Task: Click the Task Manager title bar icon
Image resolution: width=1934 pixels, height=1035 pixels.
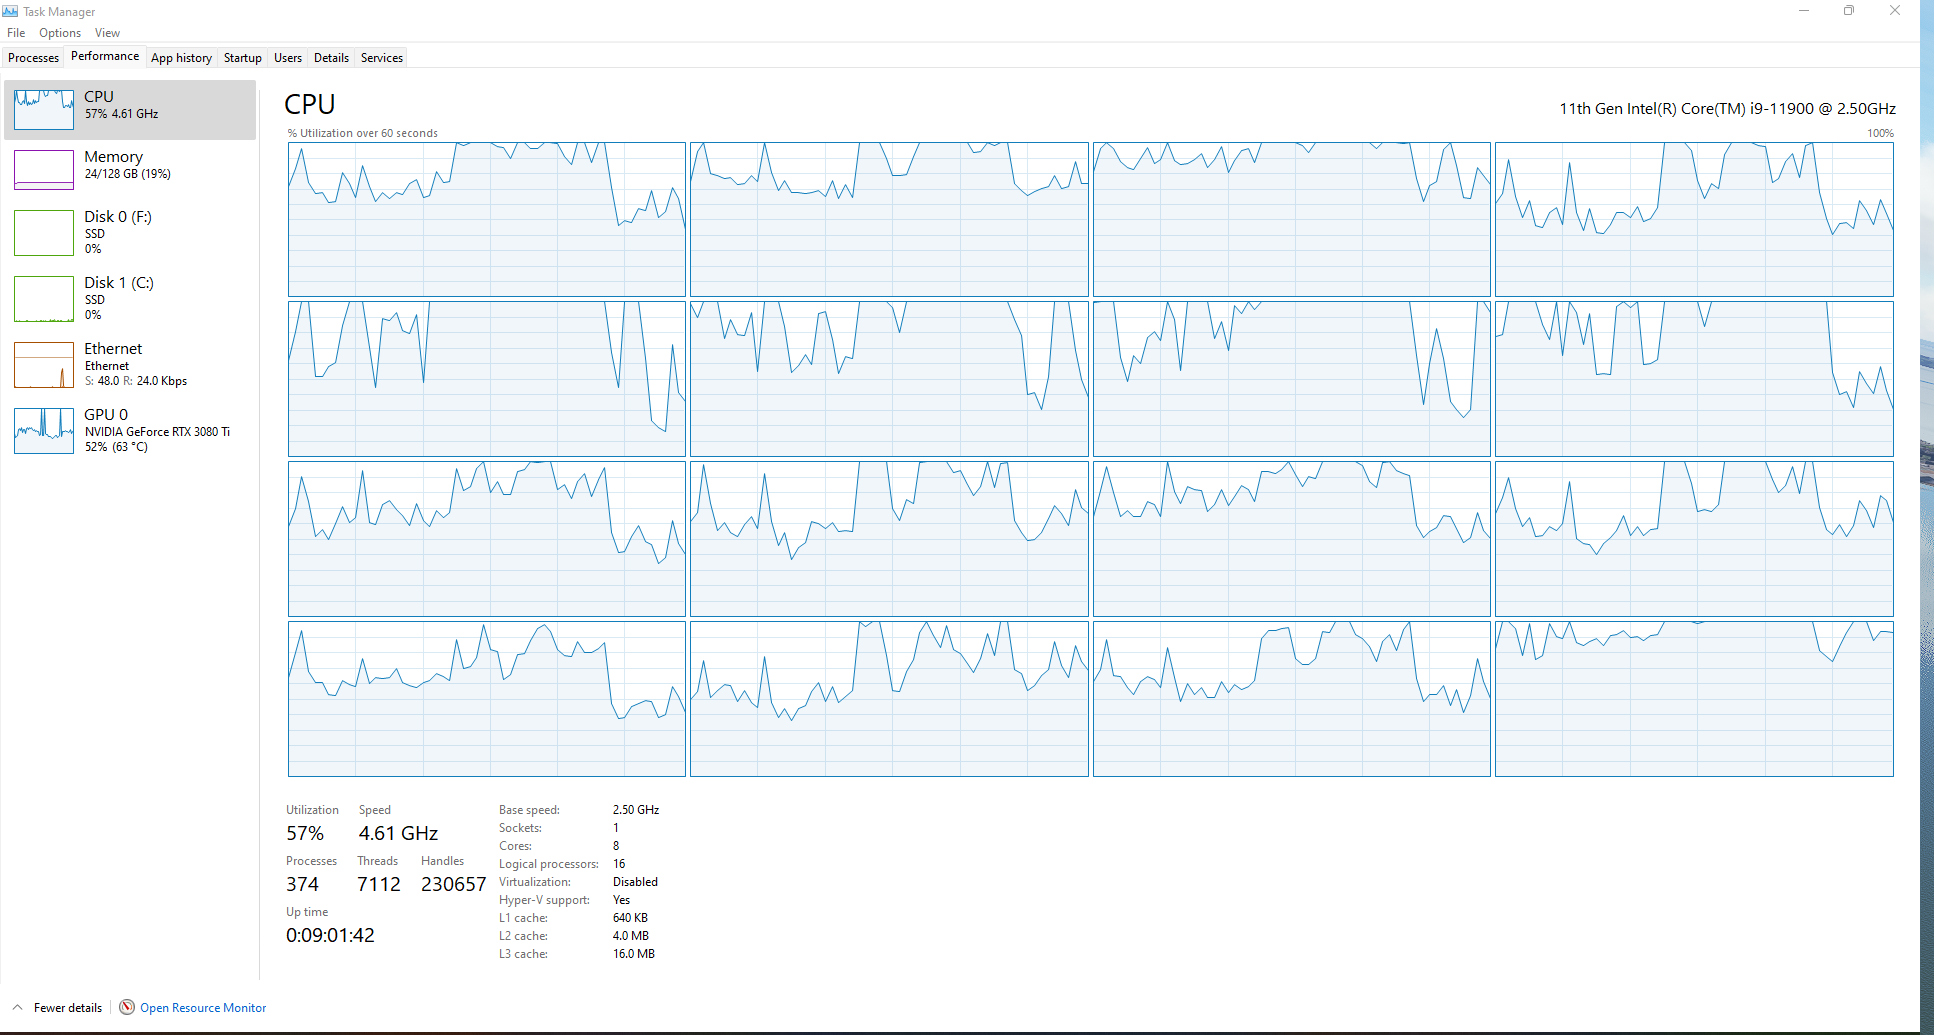Action: tap(10, 11)
